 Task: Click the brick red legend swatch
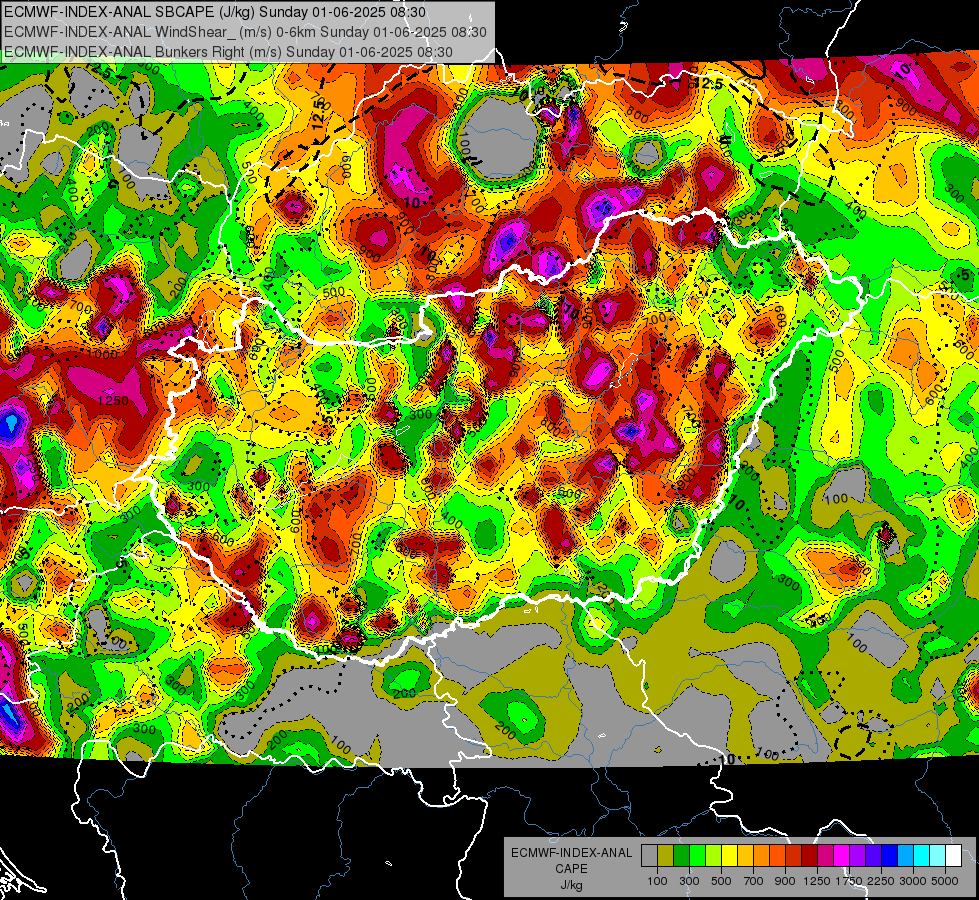coord(794,855)
